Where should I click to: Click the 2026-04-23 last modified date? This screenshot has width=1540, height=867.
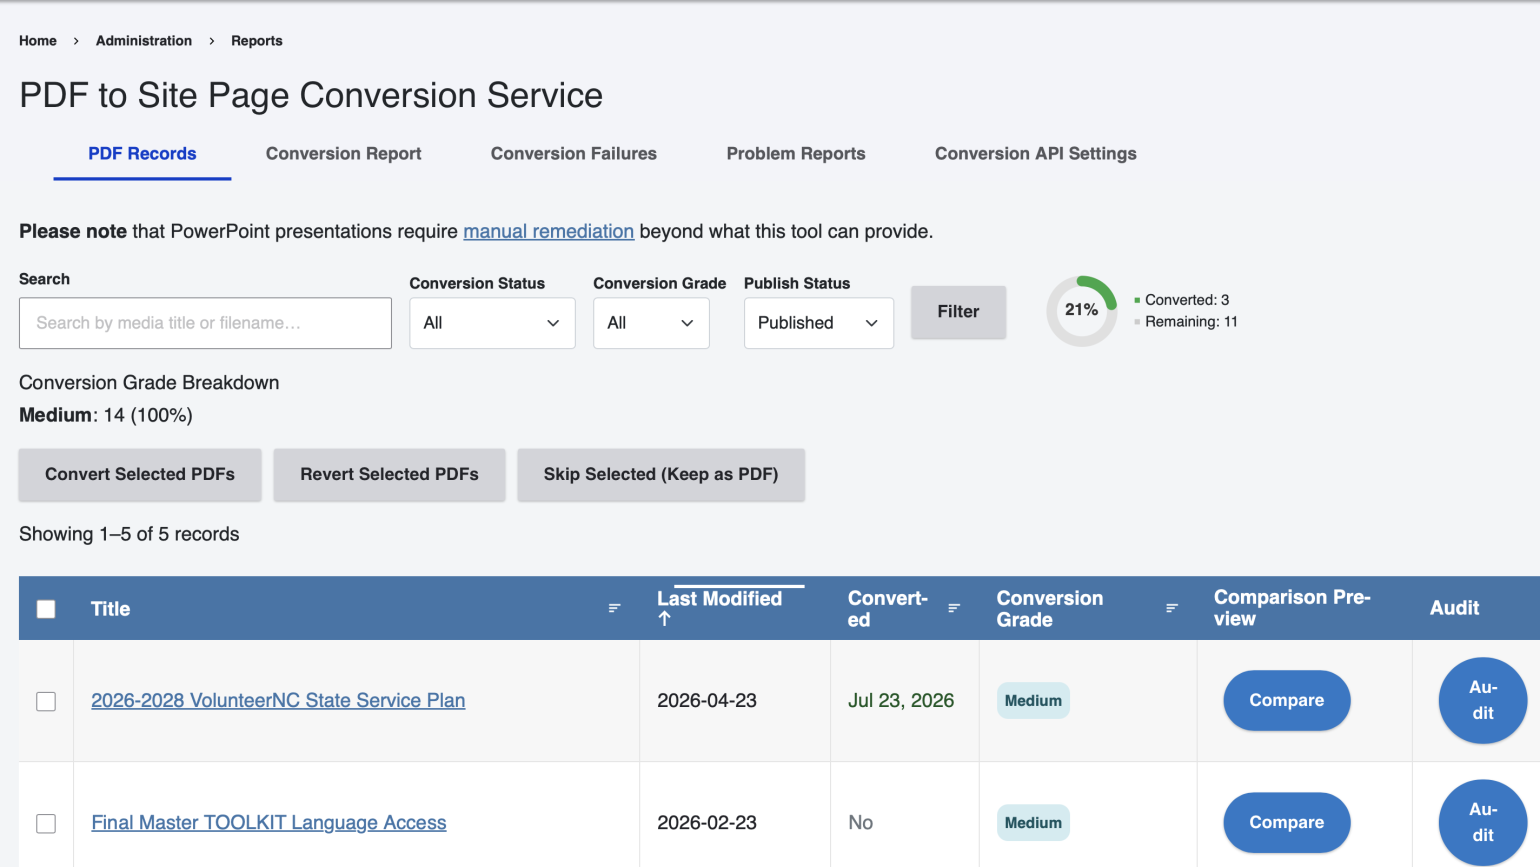707,700
